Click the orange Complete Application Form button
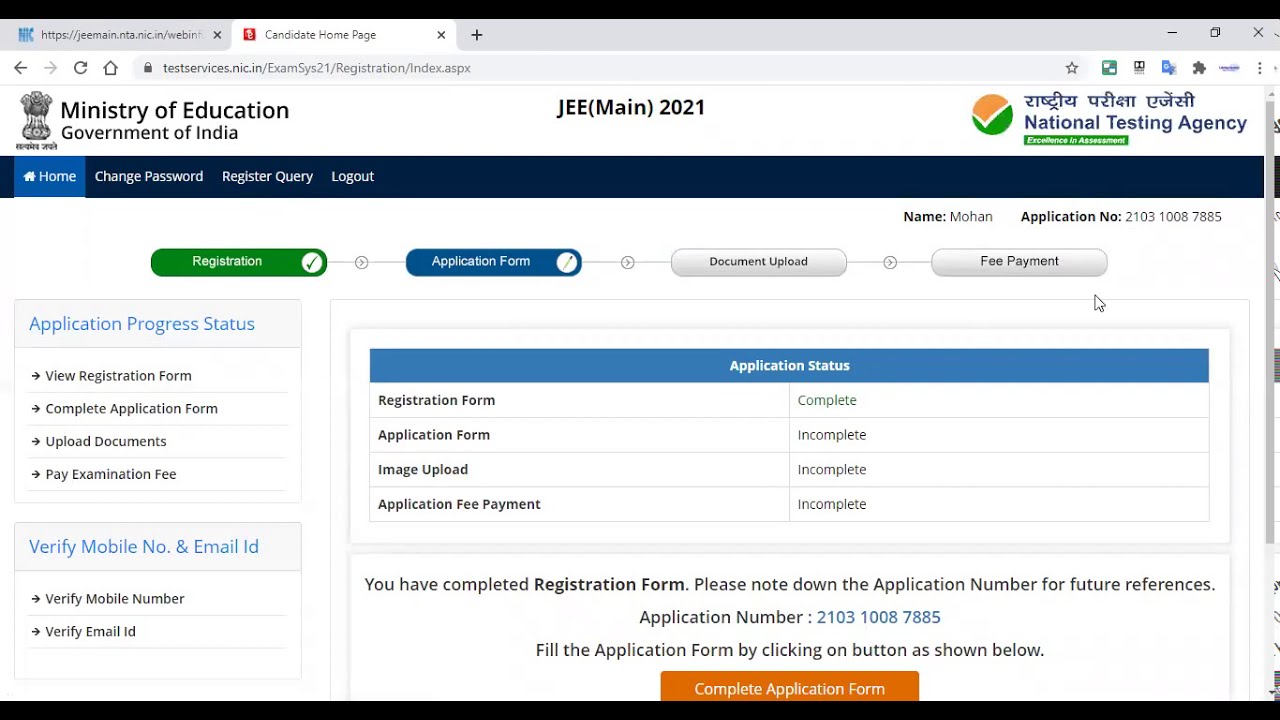 coord(789,686)
